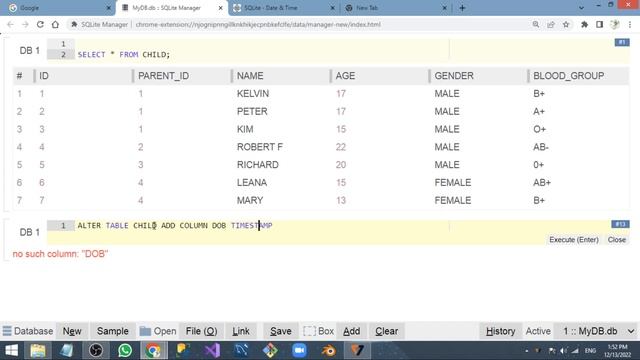The height and width of the screenshot is (360, 640).
Task: Open File Explorer from the taskbar
Action: pos(38,351)
